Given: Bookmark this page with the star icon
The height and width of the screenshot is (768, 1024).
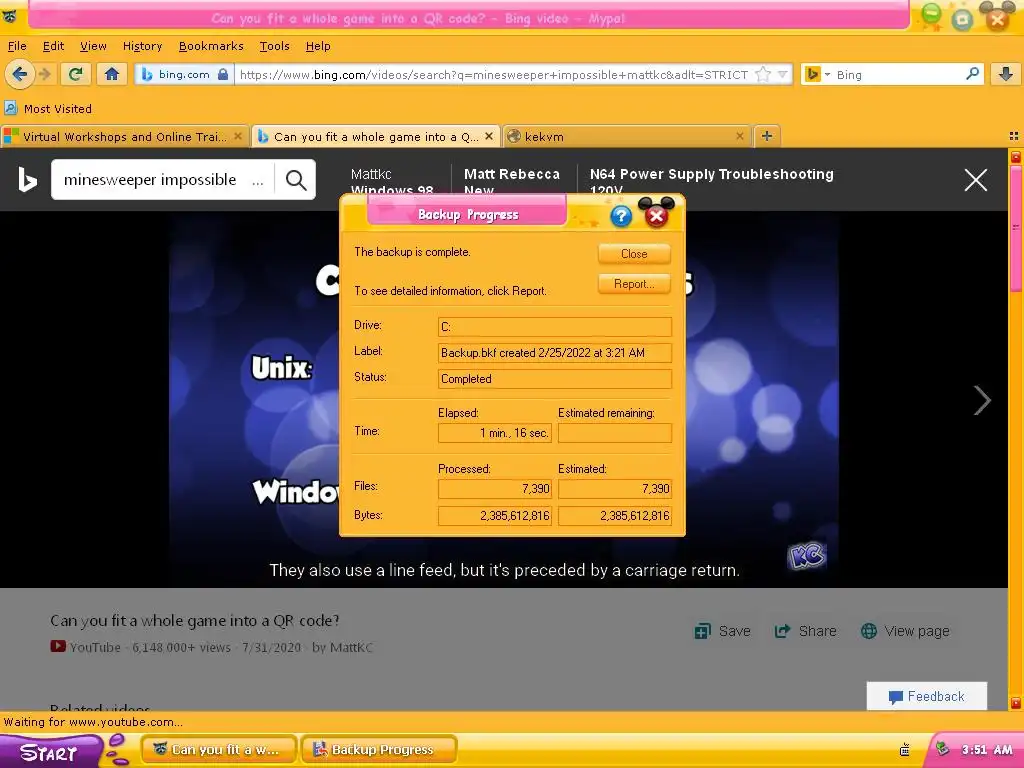Looking at the screenshot, I should tap(763, 74).
